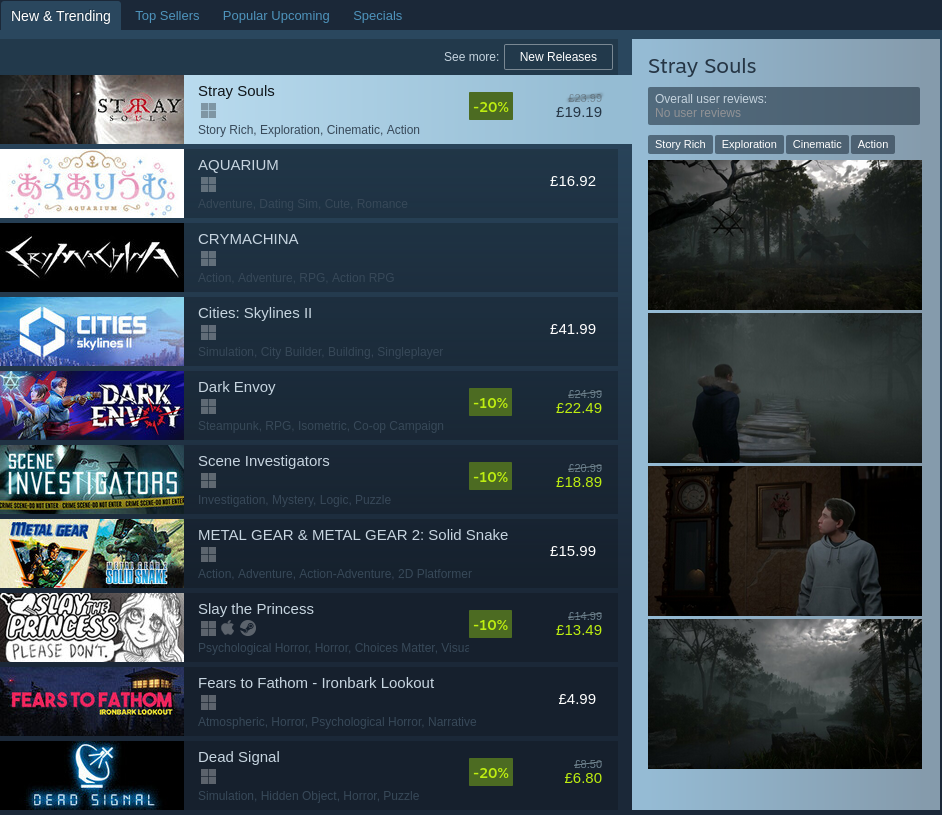Open the Dark Envoy capsule image

click(x=92, y=405)
